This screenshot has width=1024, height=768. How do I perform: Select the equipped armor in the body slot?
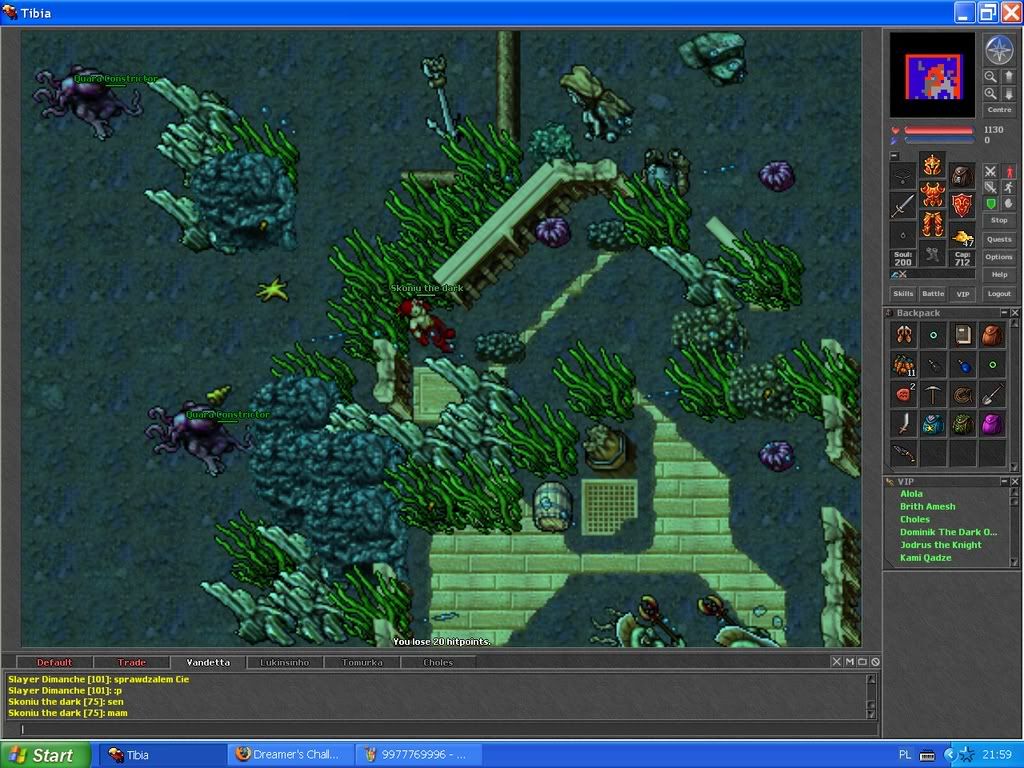point(933,195)
